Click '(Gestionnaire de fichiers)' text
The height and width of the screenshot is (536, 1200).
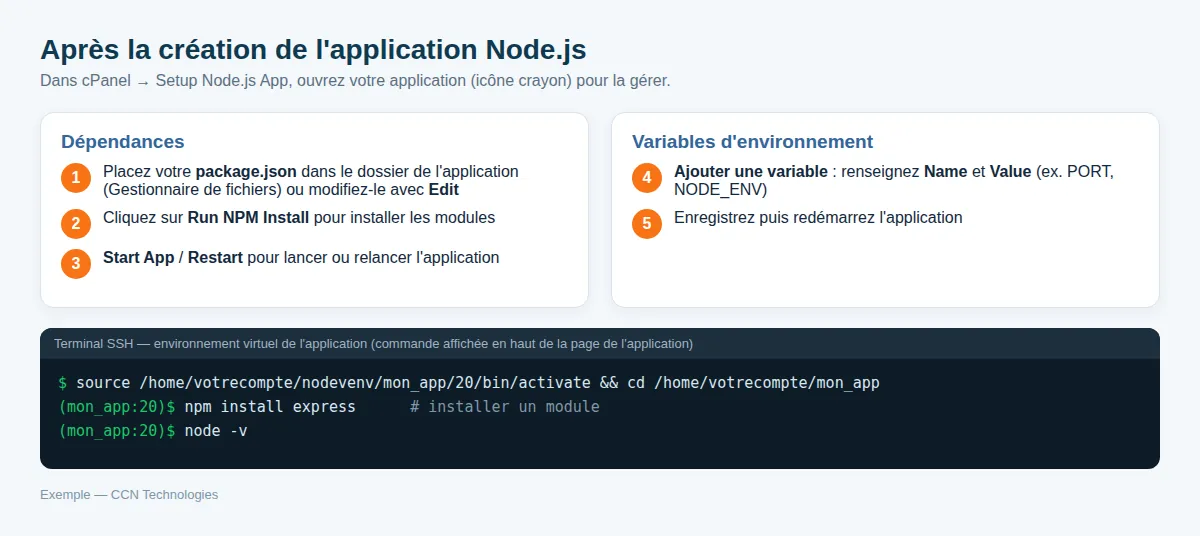(191, 189)
